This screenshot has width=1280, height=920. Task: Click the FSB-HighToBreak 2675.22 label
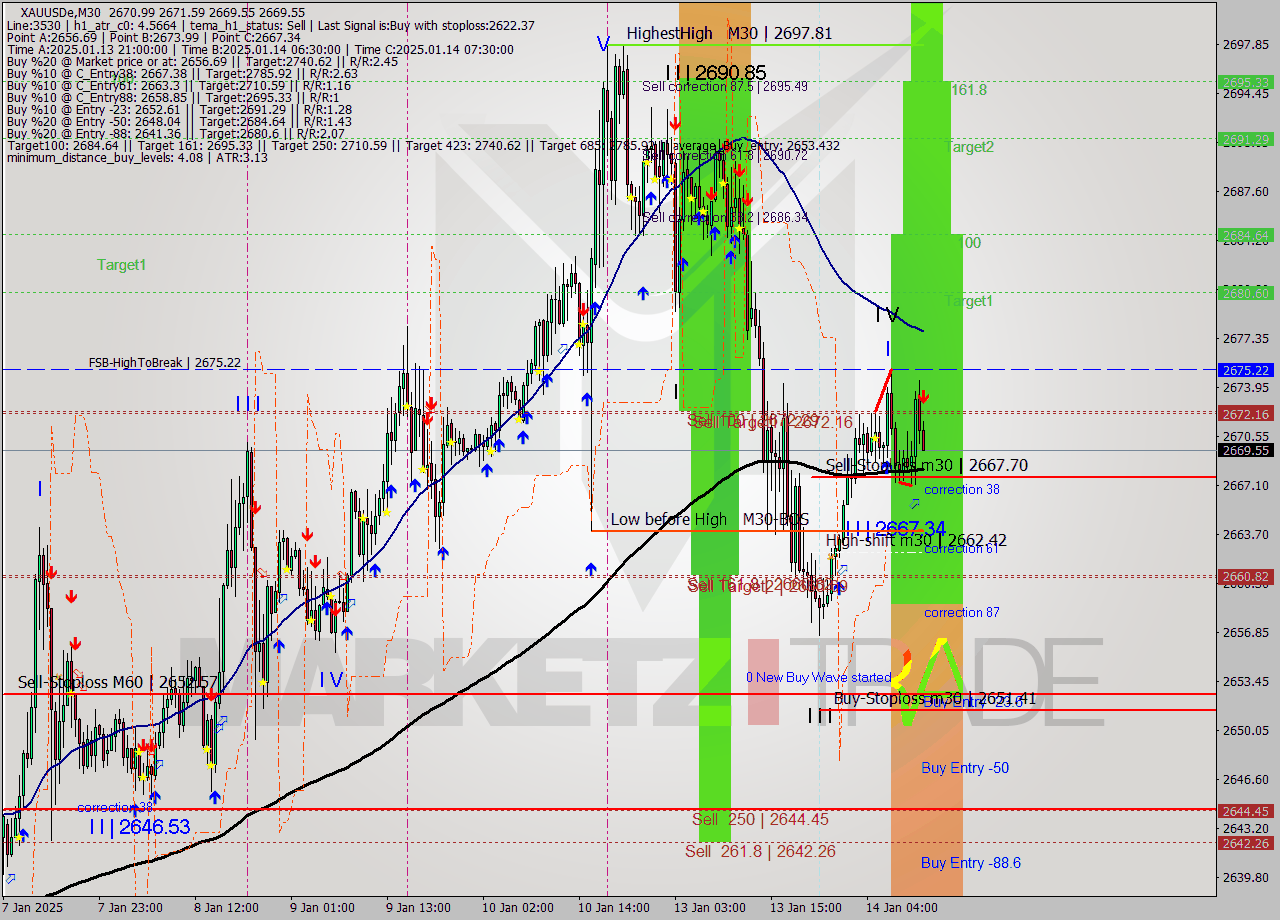click(164, 362)
